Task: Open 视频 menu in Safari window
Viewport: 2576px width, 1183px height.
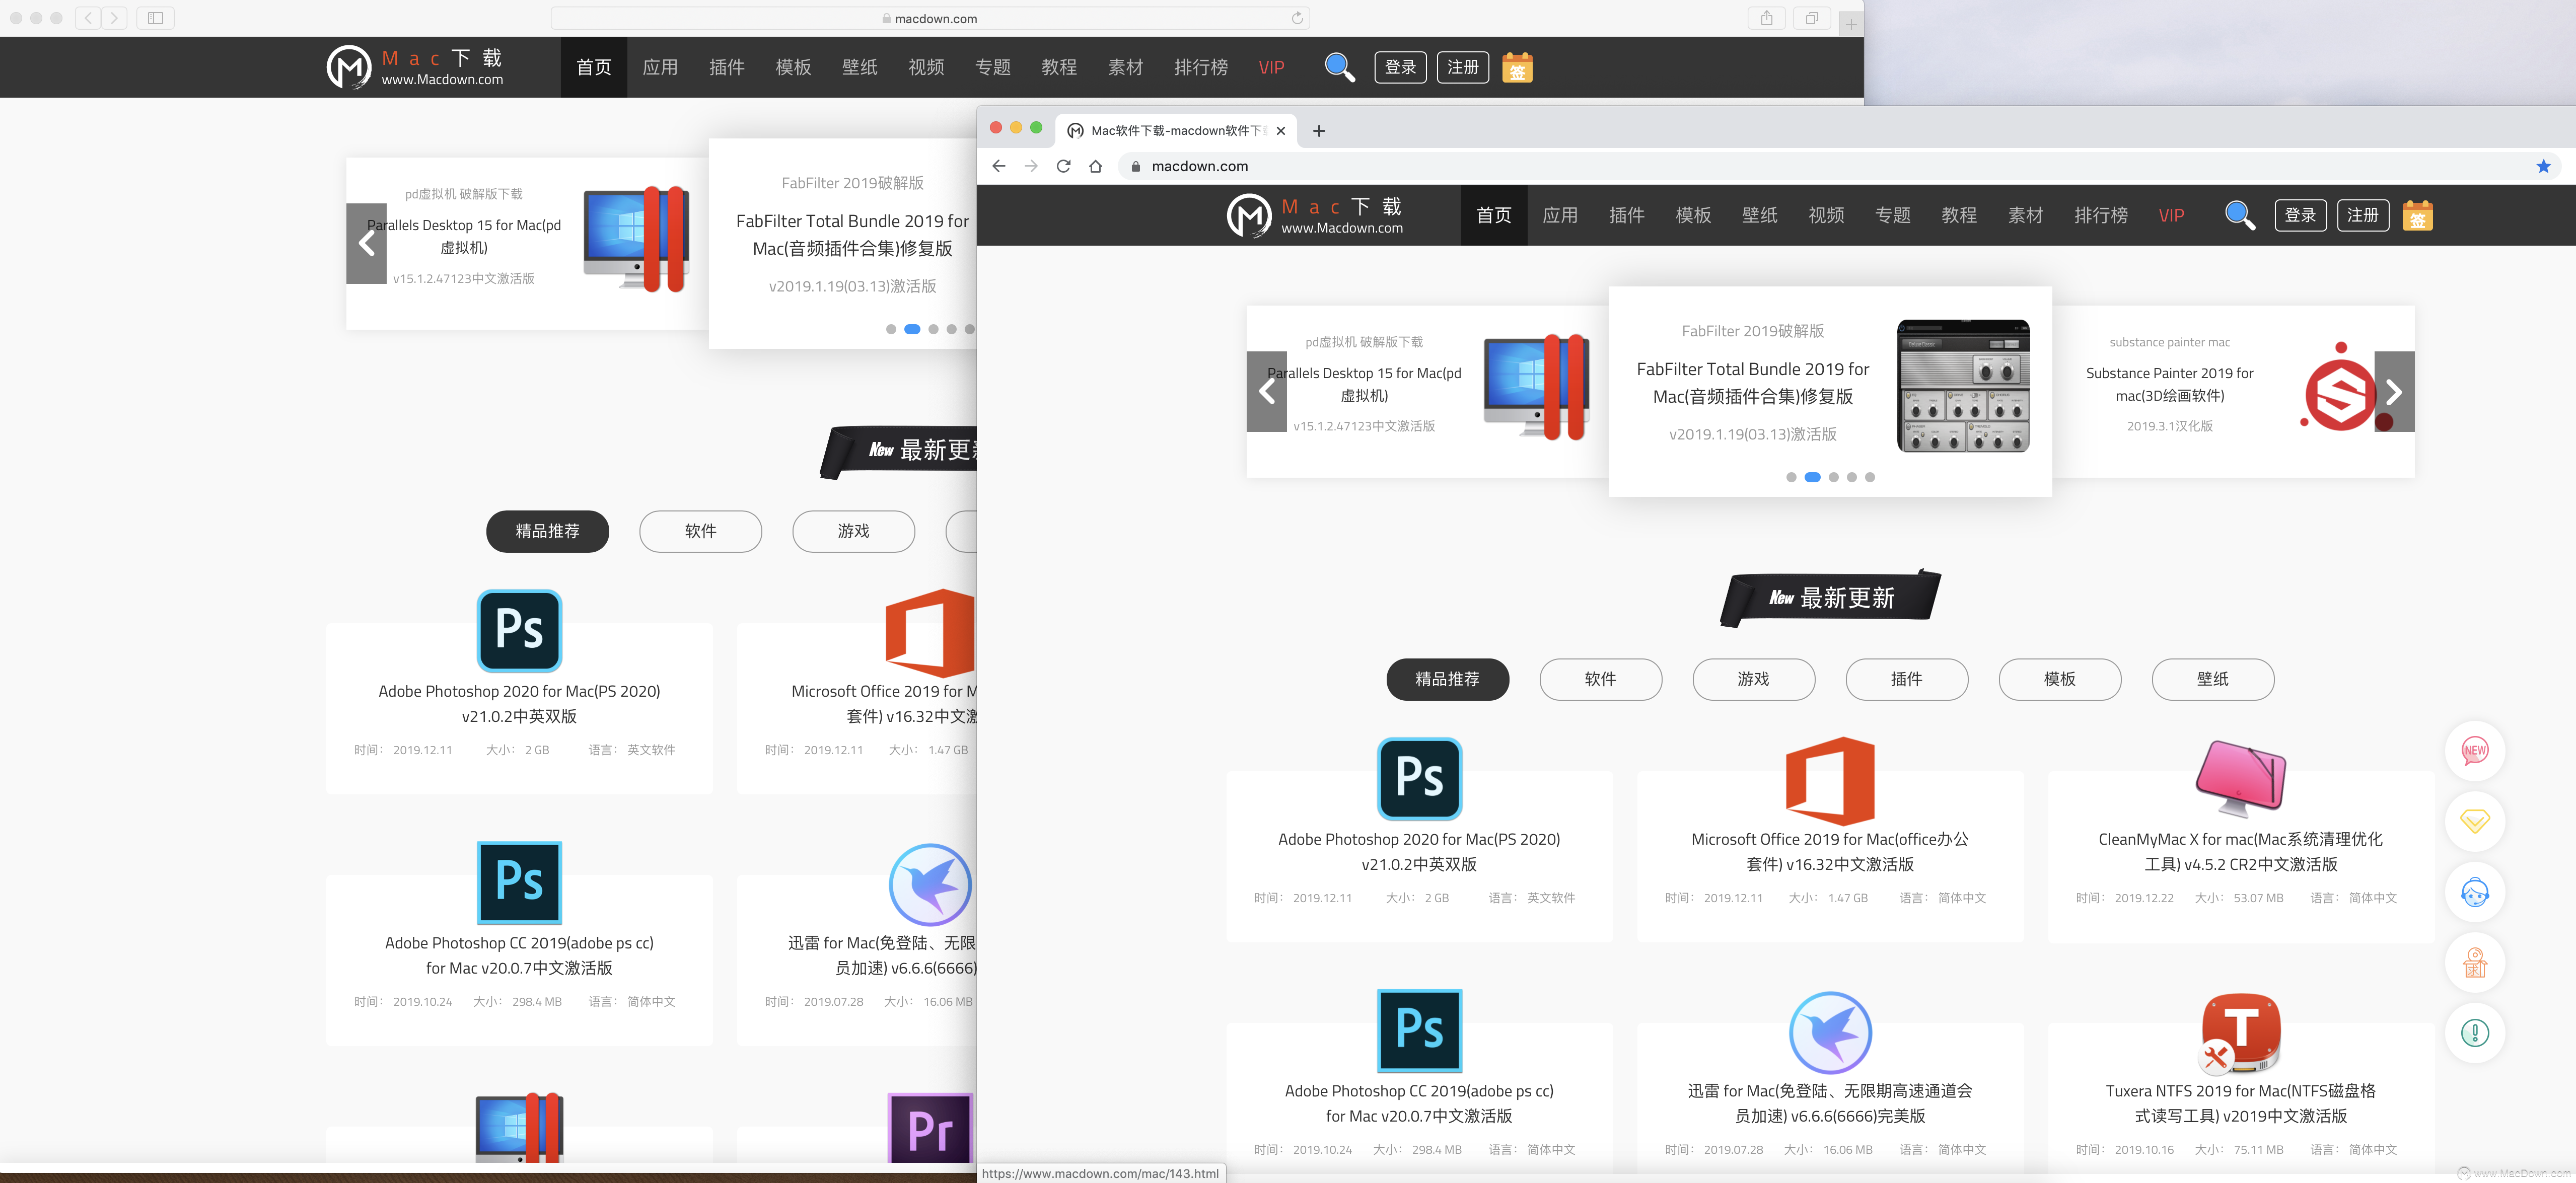Action: click(x=926, y=67)
